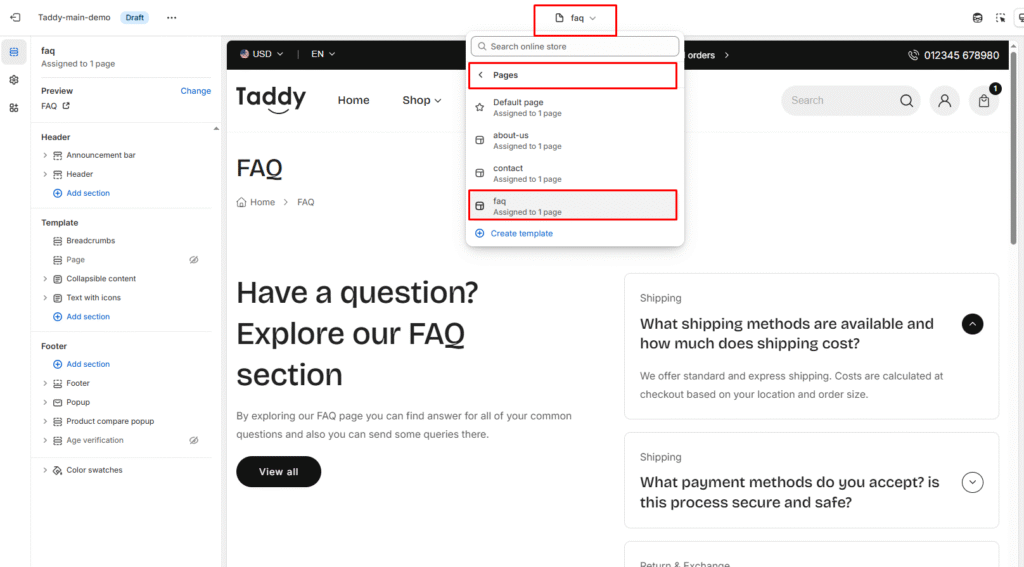Open the faq template selector dropdown
The image size is (1024, 567).
pyautogui.click(x=575, y=18)
